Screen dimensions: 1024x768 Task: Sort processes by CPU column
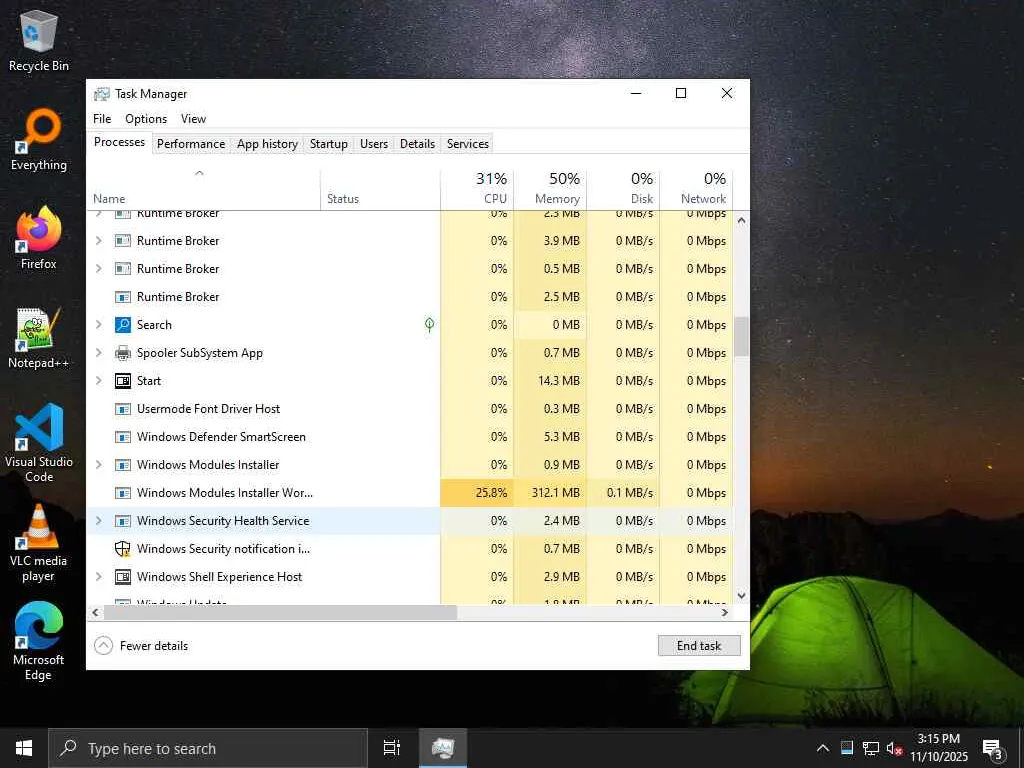(477, 189)
